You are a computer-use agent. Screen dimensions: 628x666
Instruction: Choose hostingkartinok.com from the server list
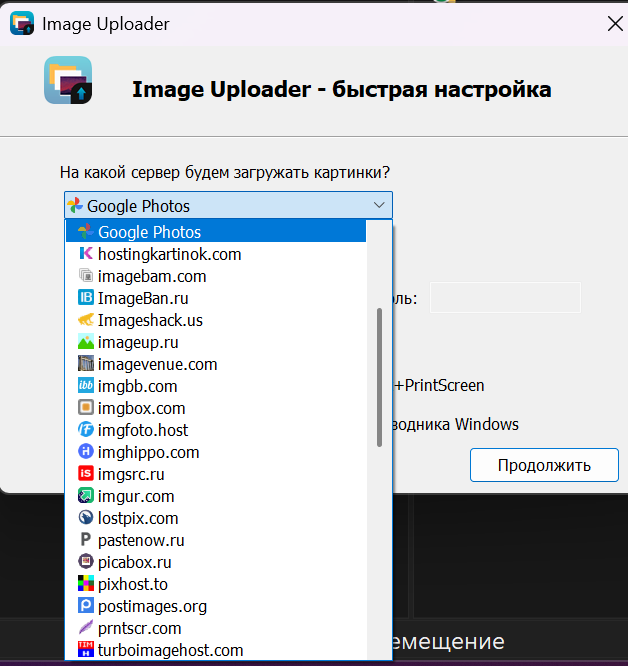pos(216,254)
